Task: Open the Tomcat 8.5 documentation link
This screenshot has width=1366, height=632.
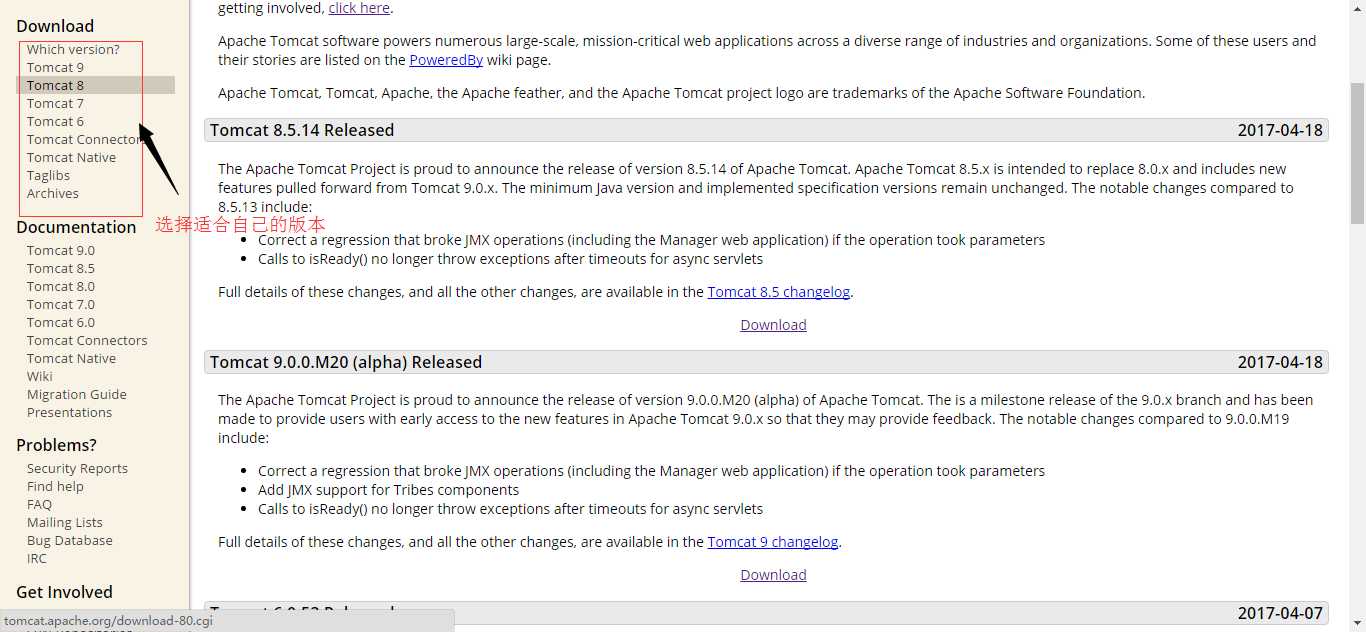Action: click(x=60, y=268)
